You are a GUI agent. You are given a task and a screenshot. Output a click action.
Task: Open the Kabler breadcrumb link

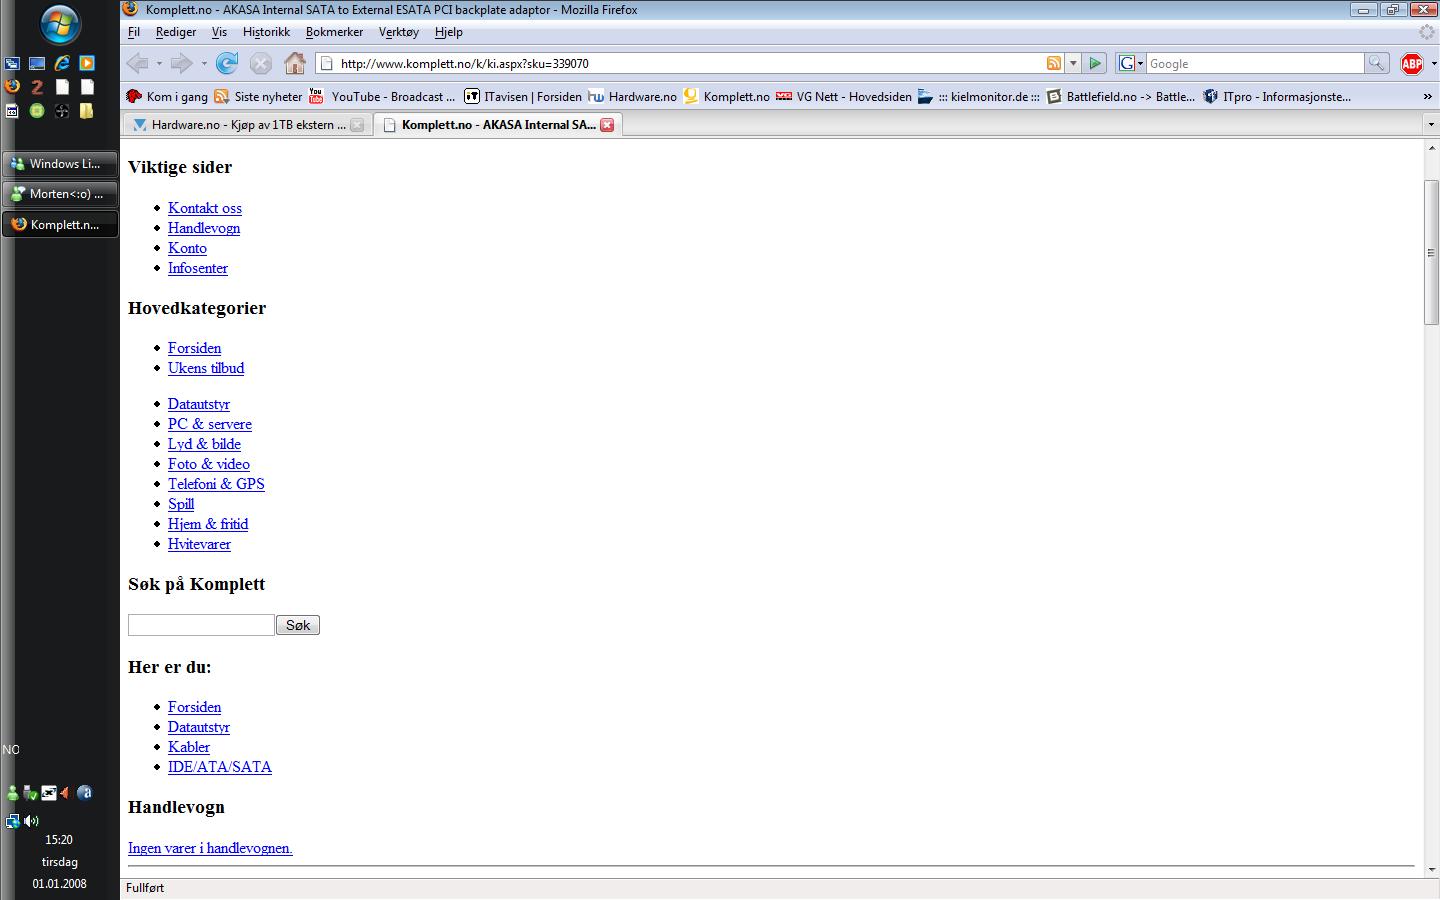point(189,747)
